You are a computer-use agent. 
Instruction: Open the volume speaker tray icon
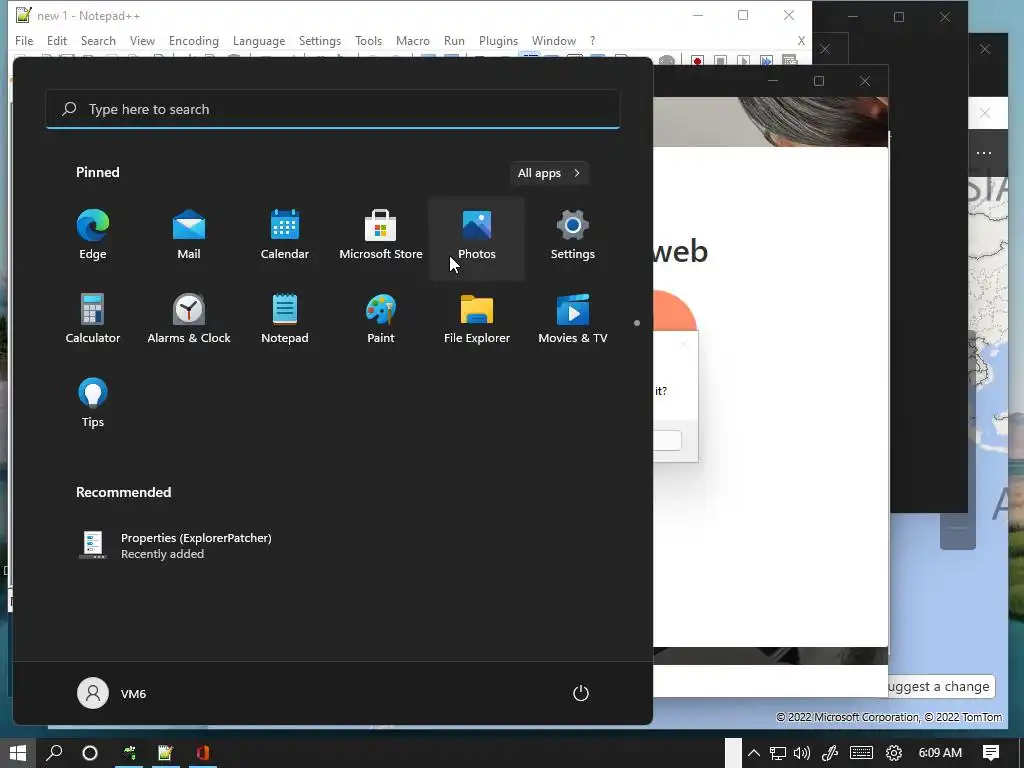coord(802,753)
